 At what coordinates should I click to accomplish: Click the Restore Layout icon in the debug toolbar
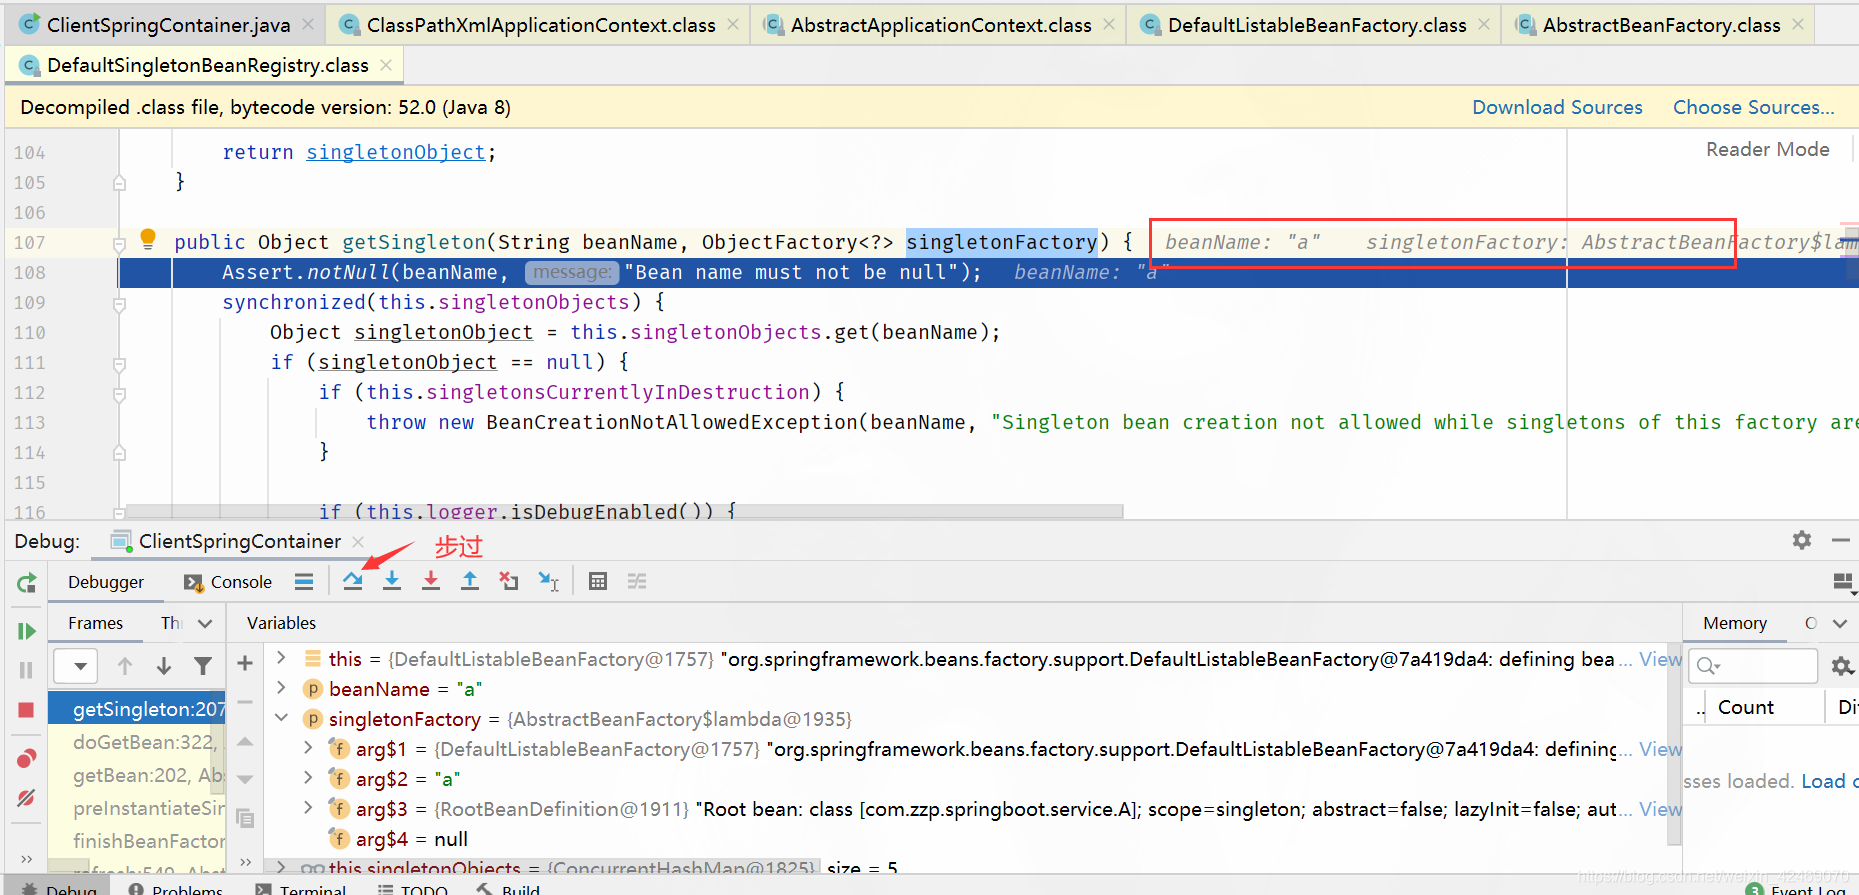1843,581
